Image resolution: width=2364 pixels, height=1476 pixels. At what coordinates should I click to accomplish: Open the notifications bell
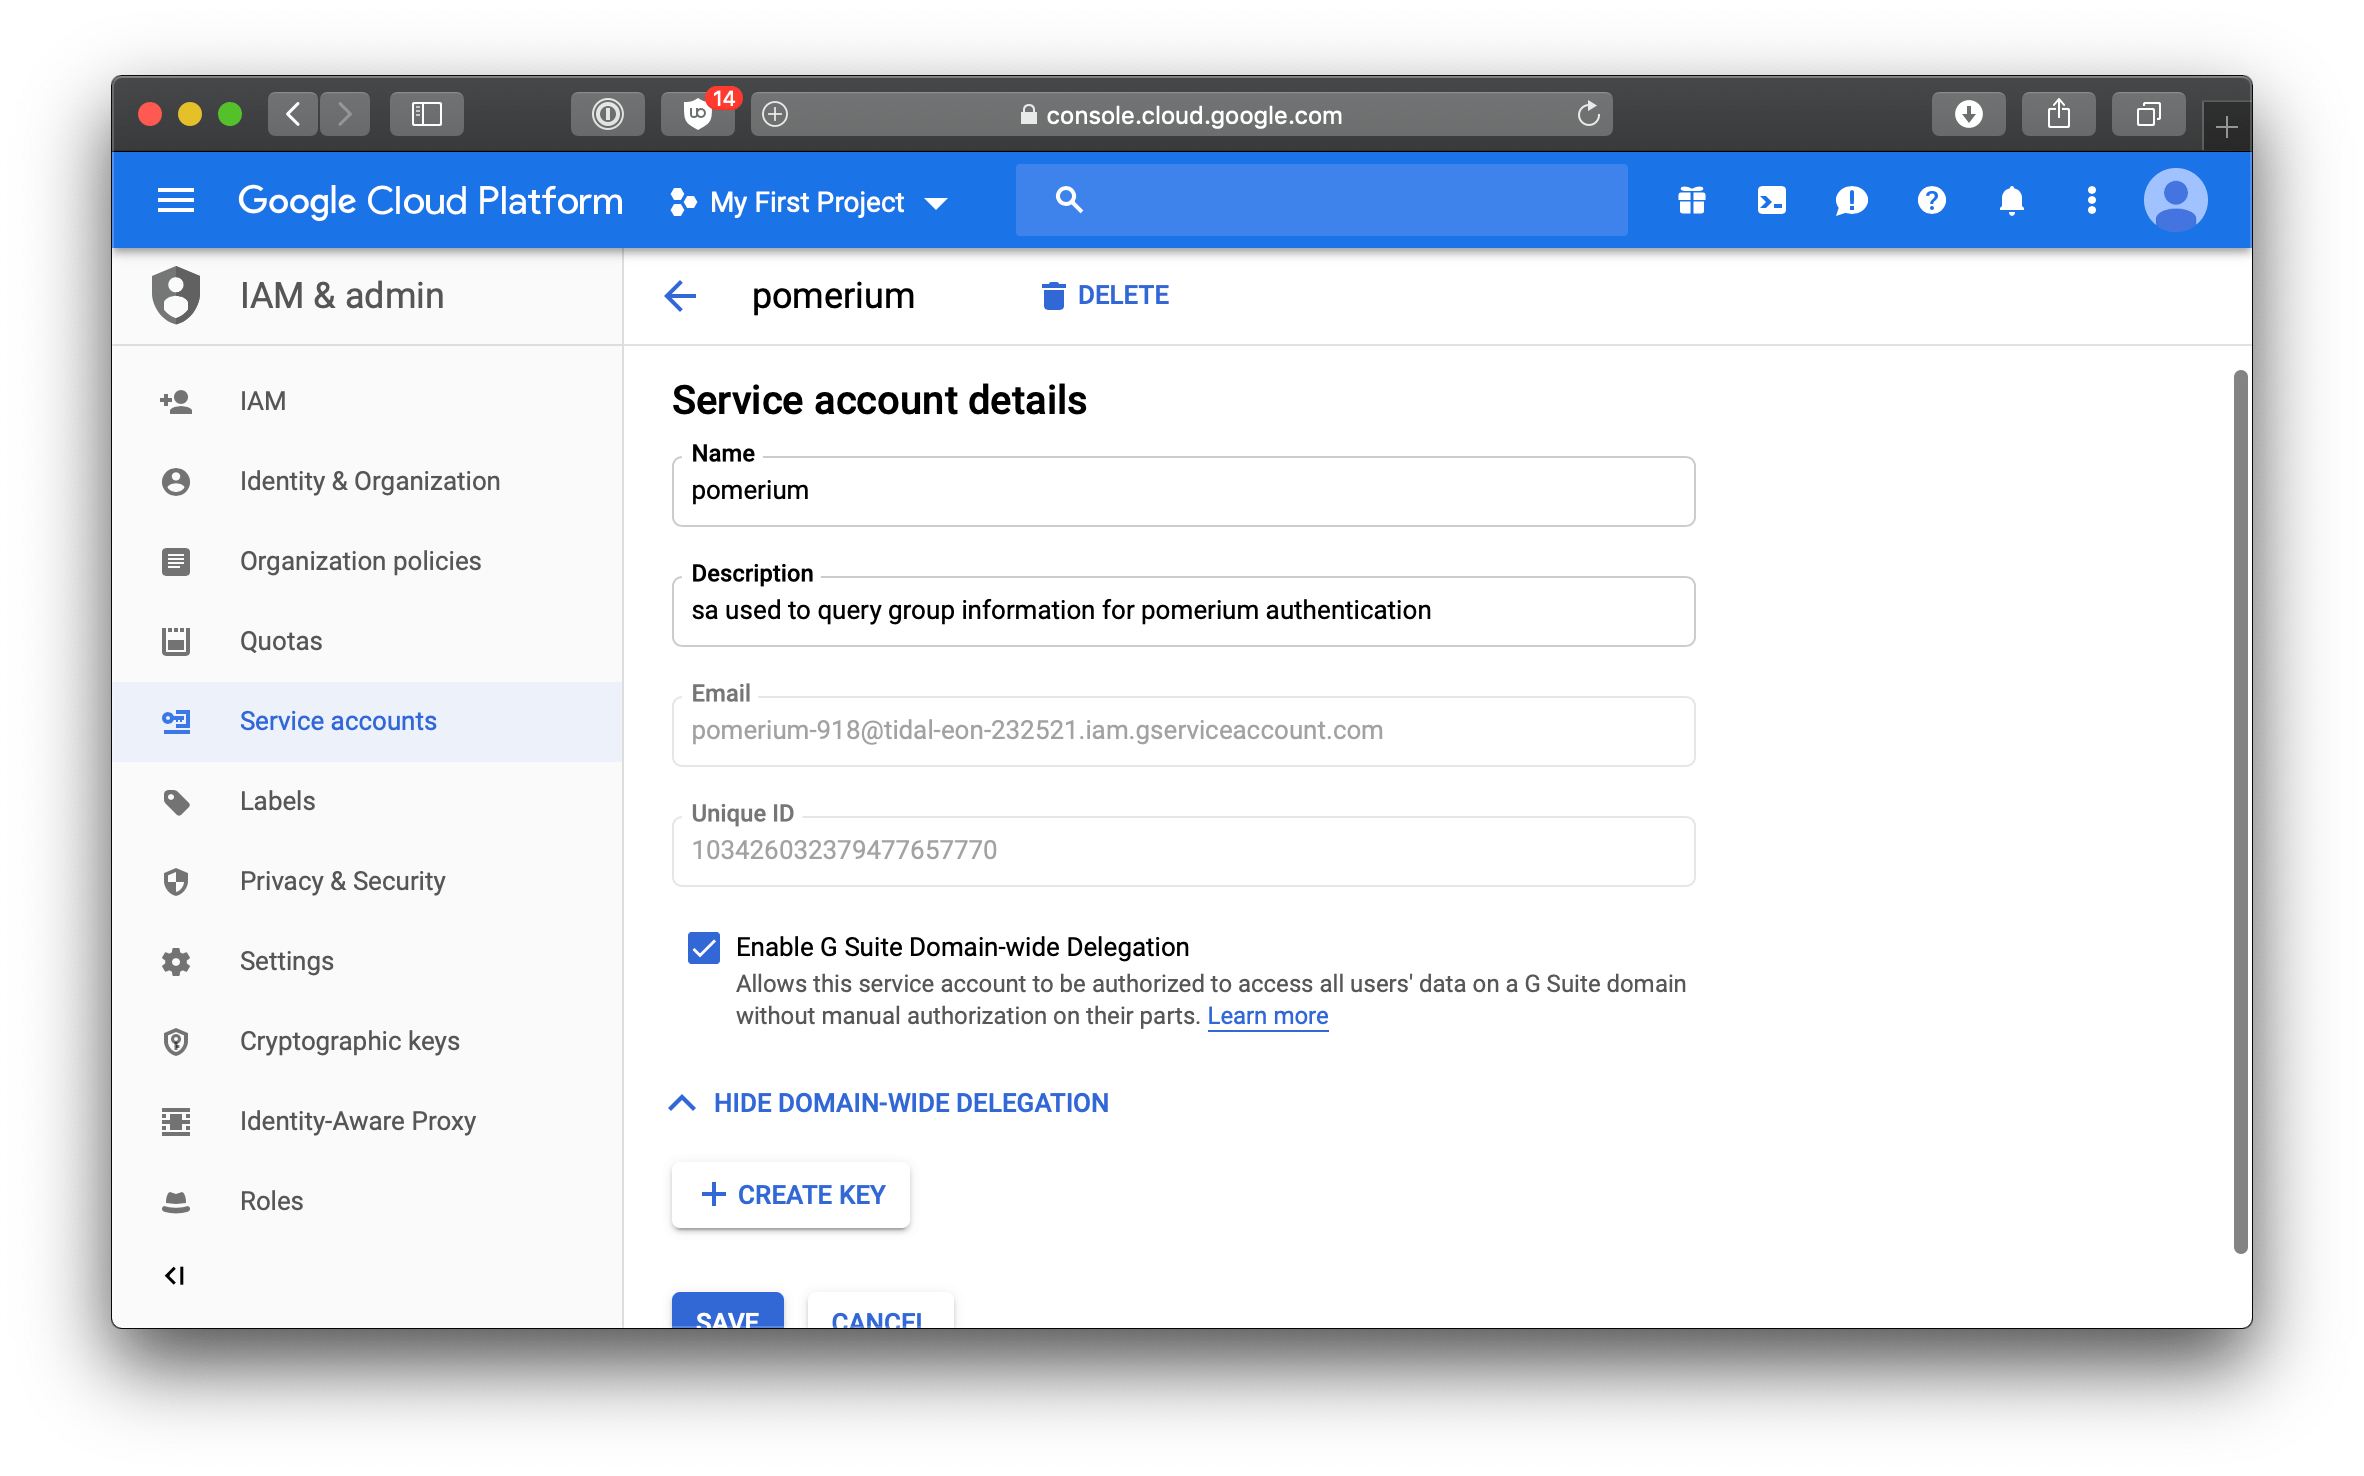[2011, 201]
